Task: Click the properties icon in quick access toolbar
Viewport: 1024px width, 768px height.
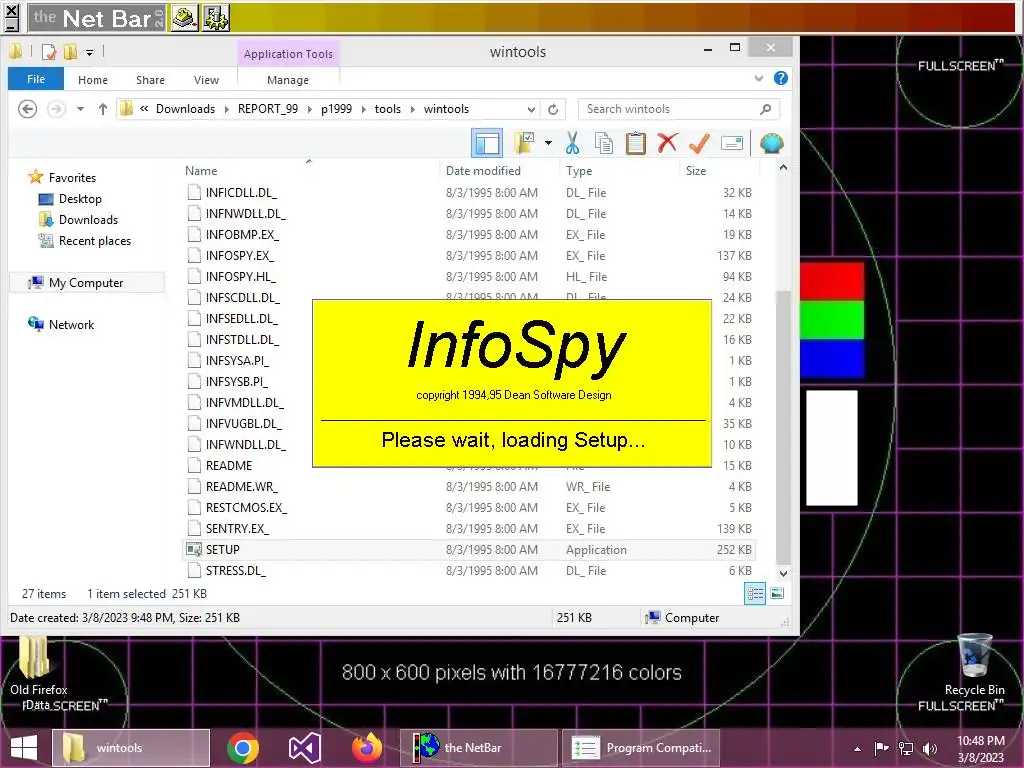Action: pos(48,52)
